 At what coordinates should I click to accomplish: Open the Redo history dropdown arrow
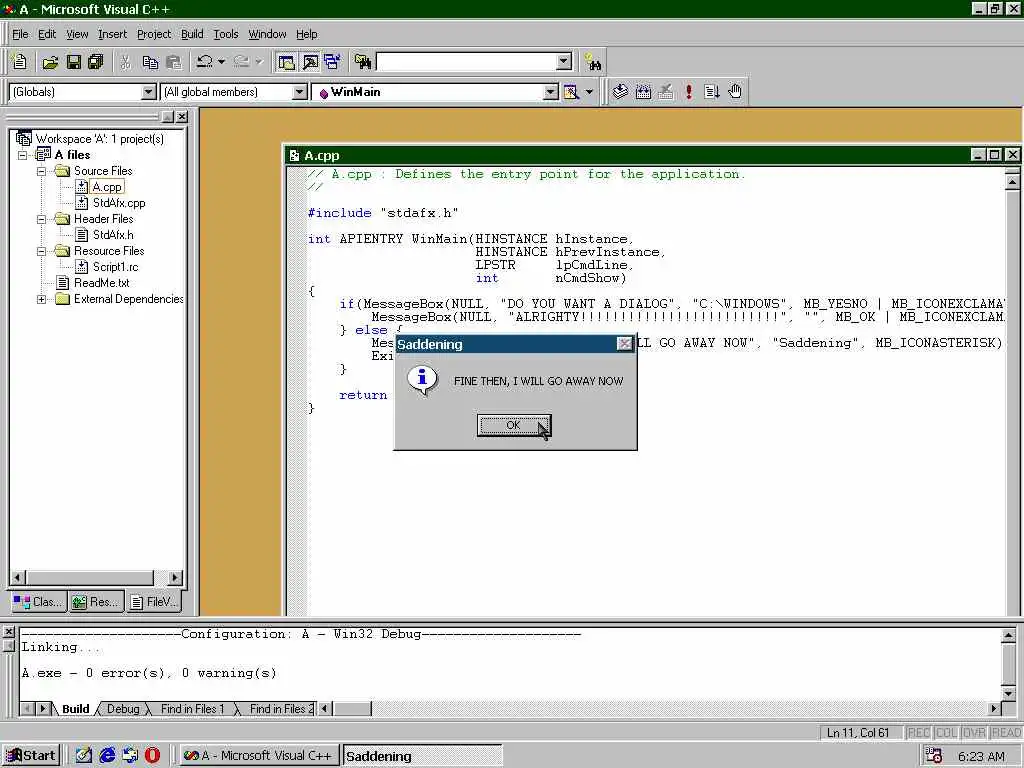259,62
